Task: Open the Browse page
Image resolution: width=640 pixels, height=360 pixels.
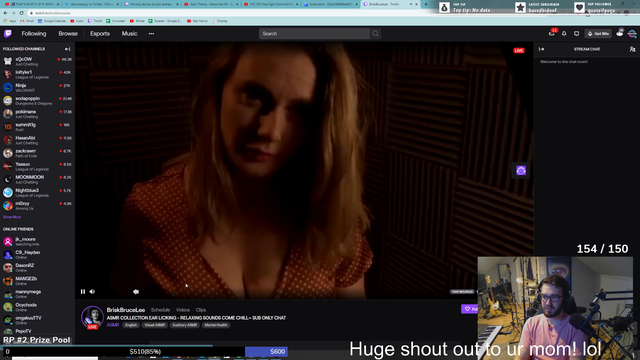Action: point(68,33)
